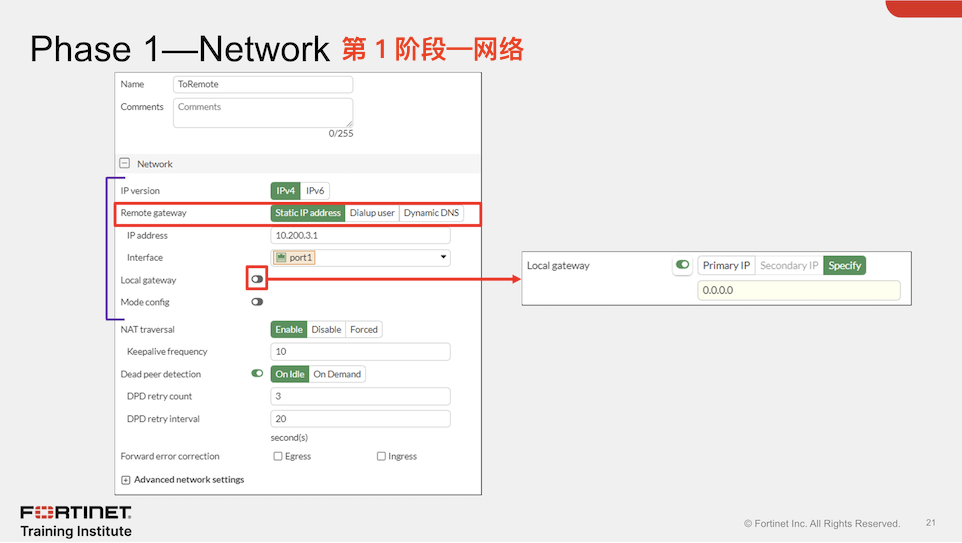Click the Comments text area
Viewport: 962px width, 543px height.
coord(263,113)
